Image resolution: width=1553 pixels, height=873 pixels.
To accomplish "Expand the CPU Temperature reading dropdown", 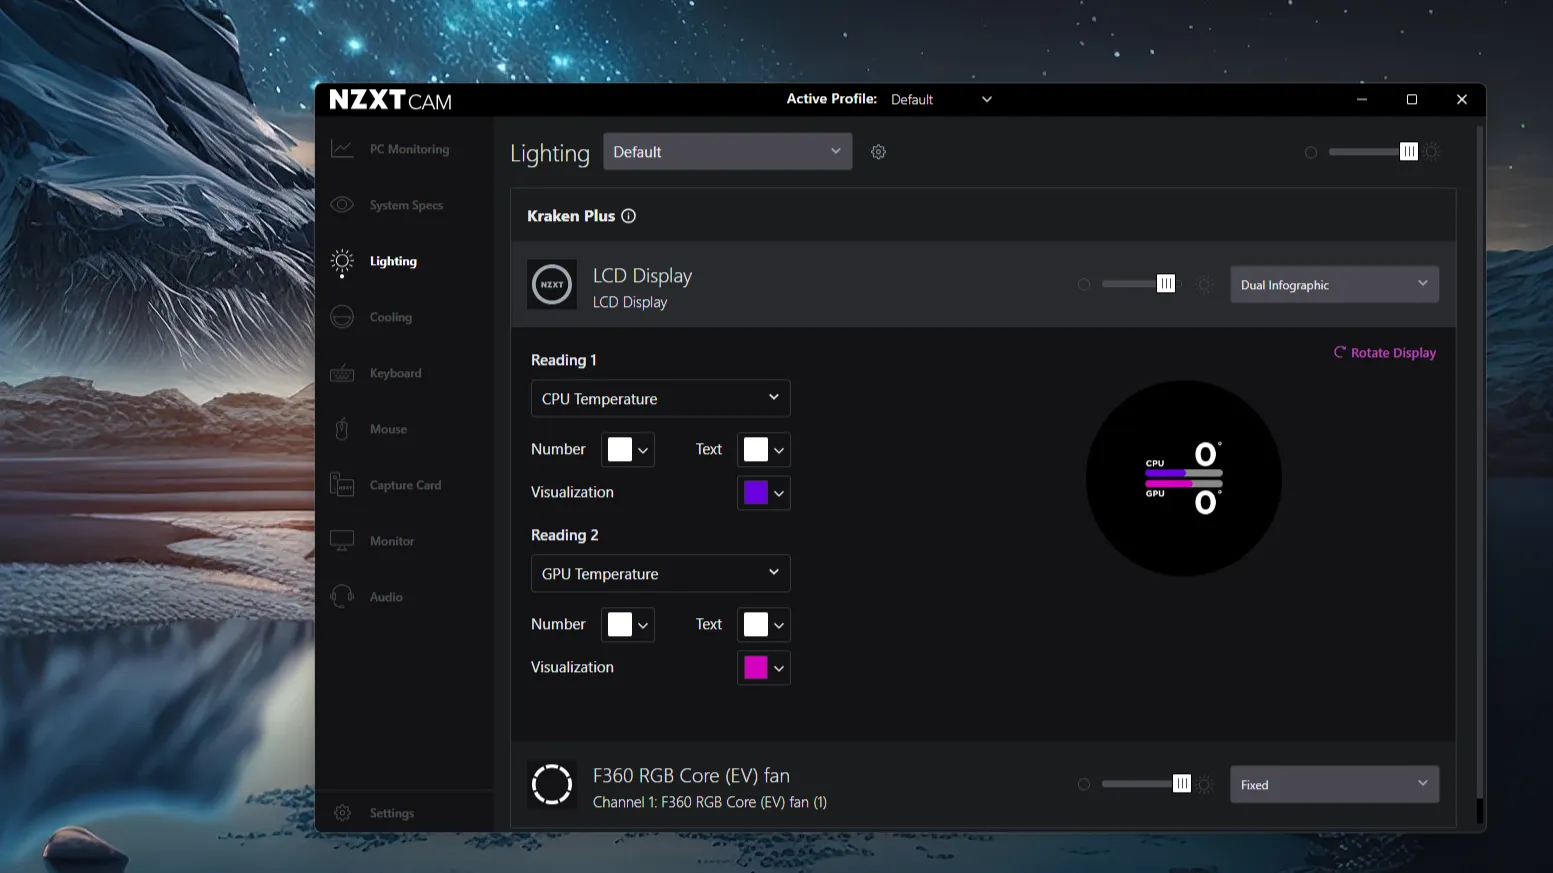I will pos(660,398).
